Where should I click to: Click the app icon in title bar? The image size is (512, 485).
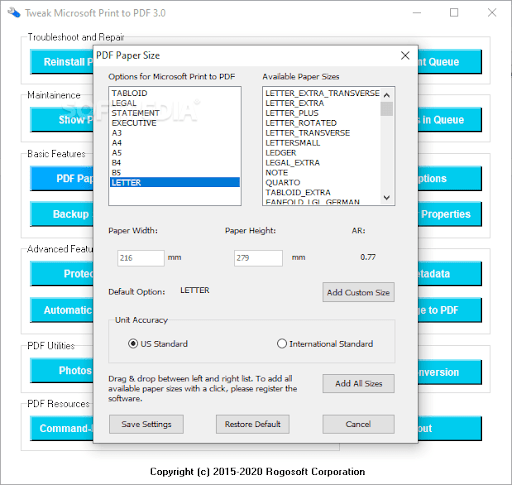(x=14, y=13)
